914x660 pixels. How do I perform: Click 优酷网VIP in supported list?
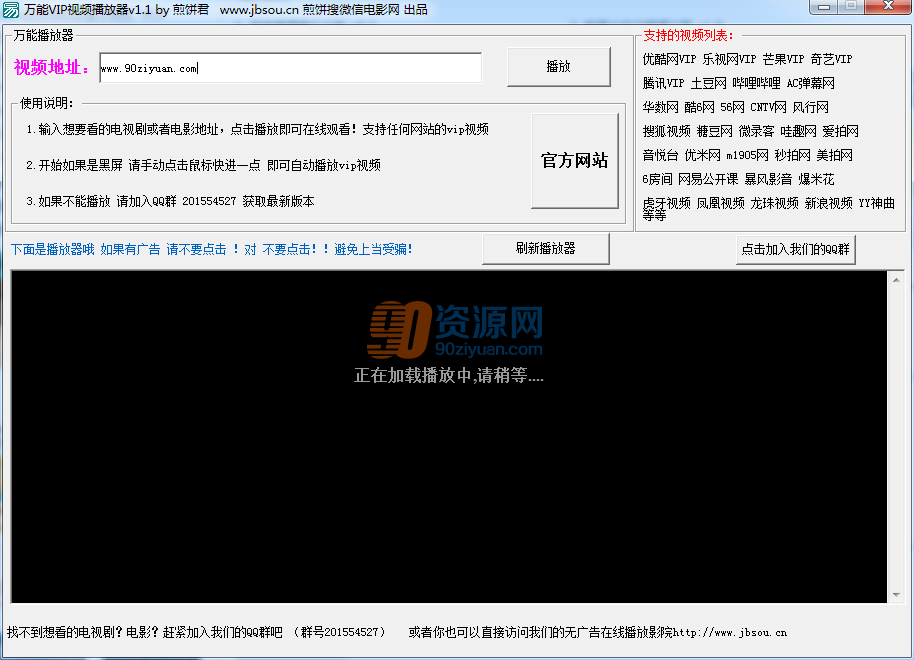(669, 59)
